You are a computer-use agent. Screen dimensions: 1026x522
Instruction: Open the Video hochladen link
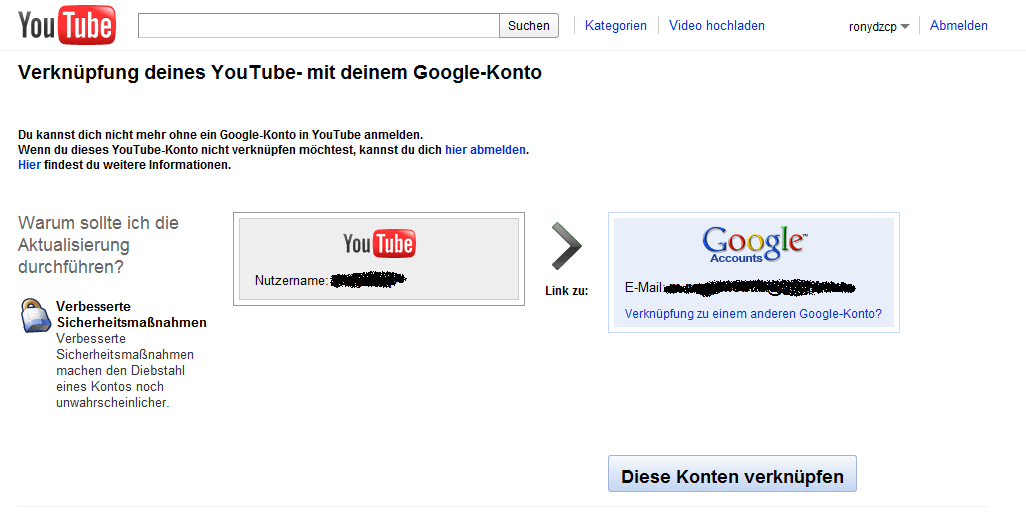point(716,26)
